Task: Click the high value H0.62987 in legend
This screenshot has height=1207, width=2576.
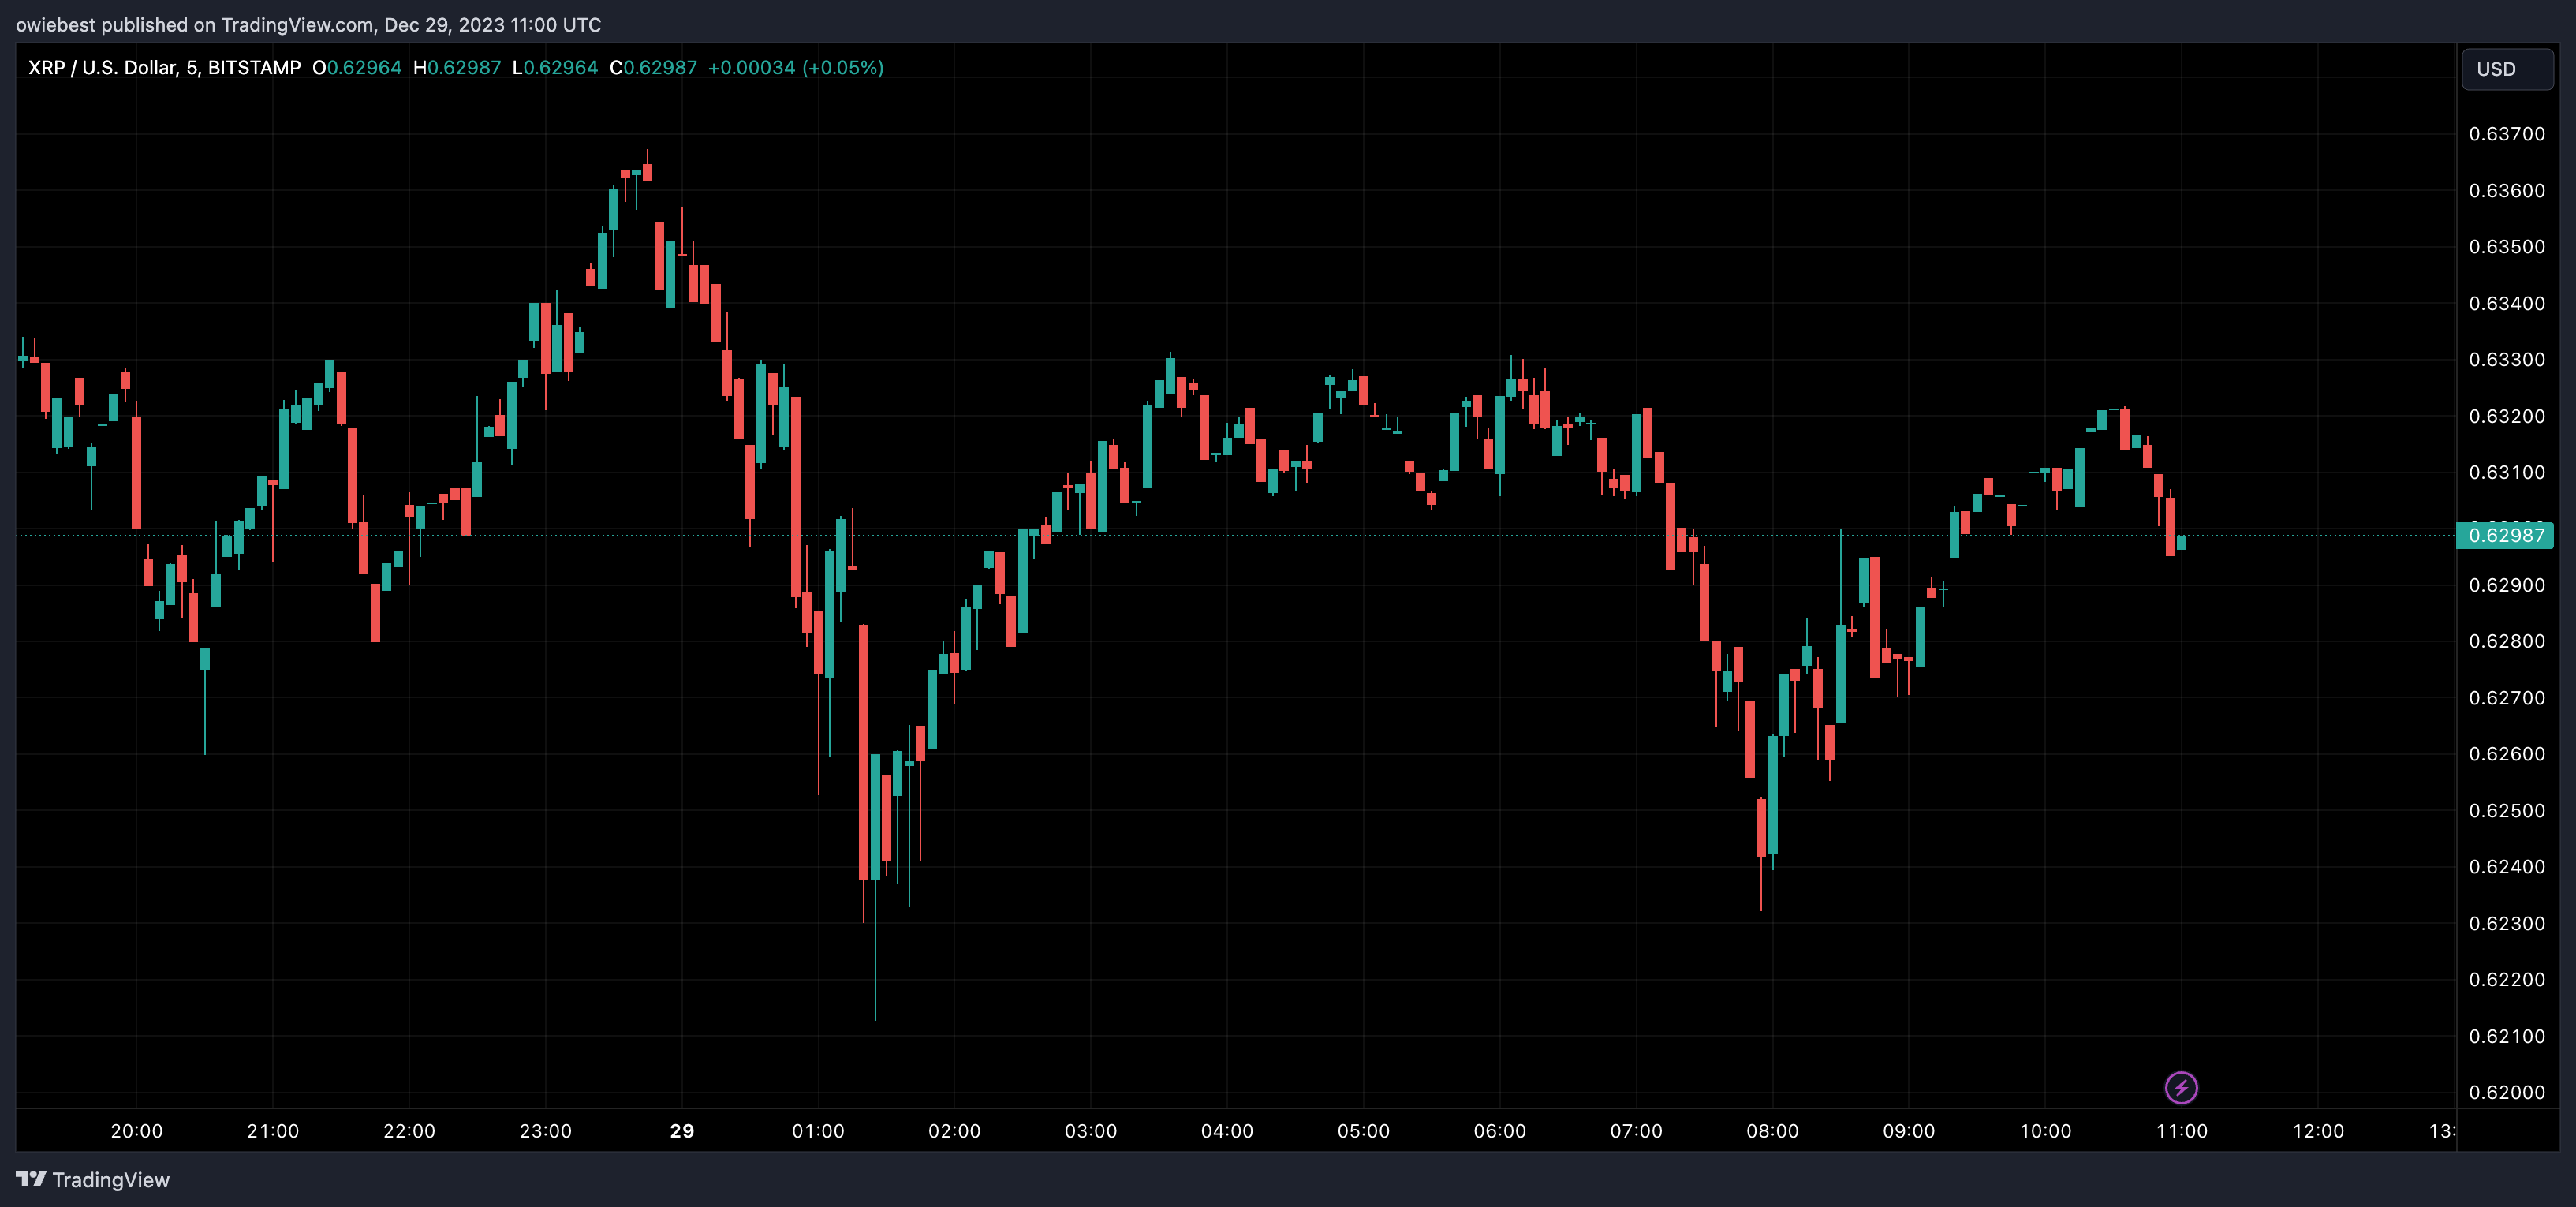Action: tap(456, 68)
